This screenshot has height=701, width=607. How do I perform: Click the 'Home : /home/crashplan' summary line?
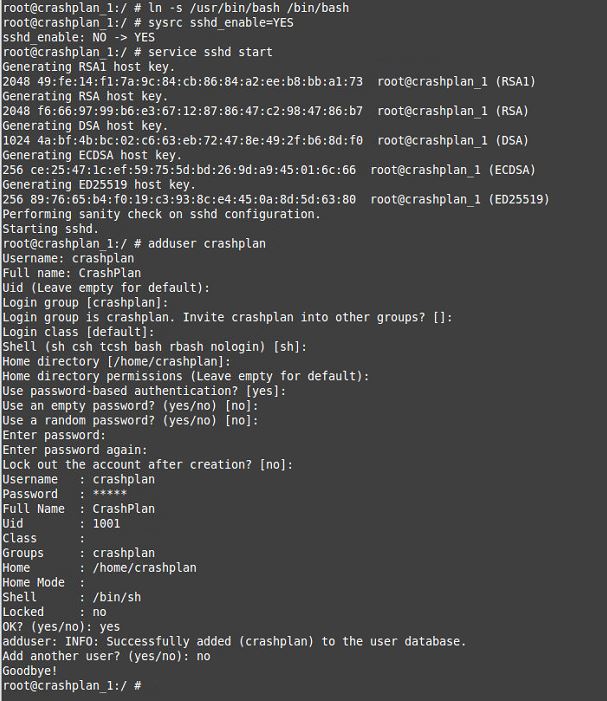[99, 568]
